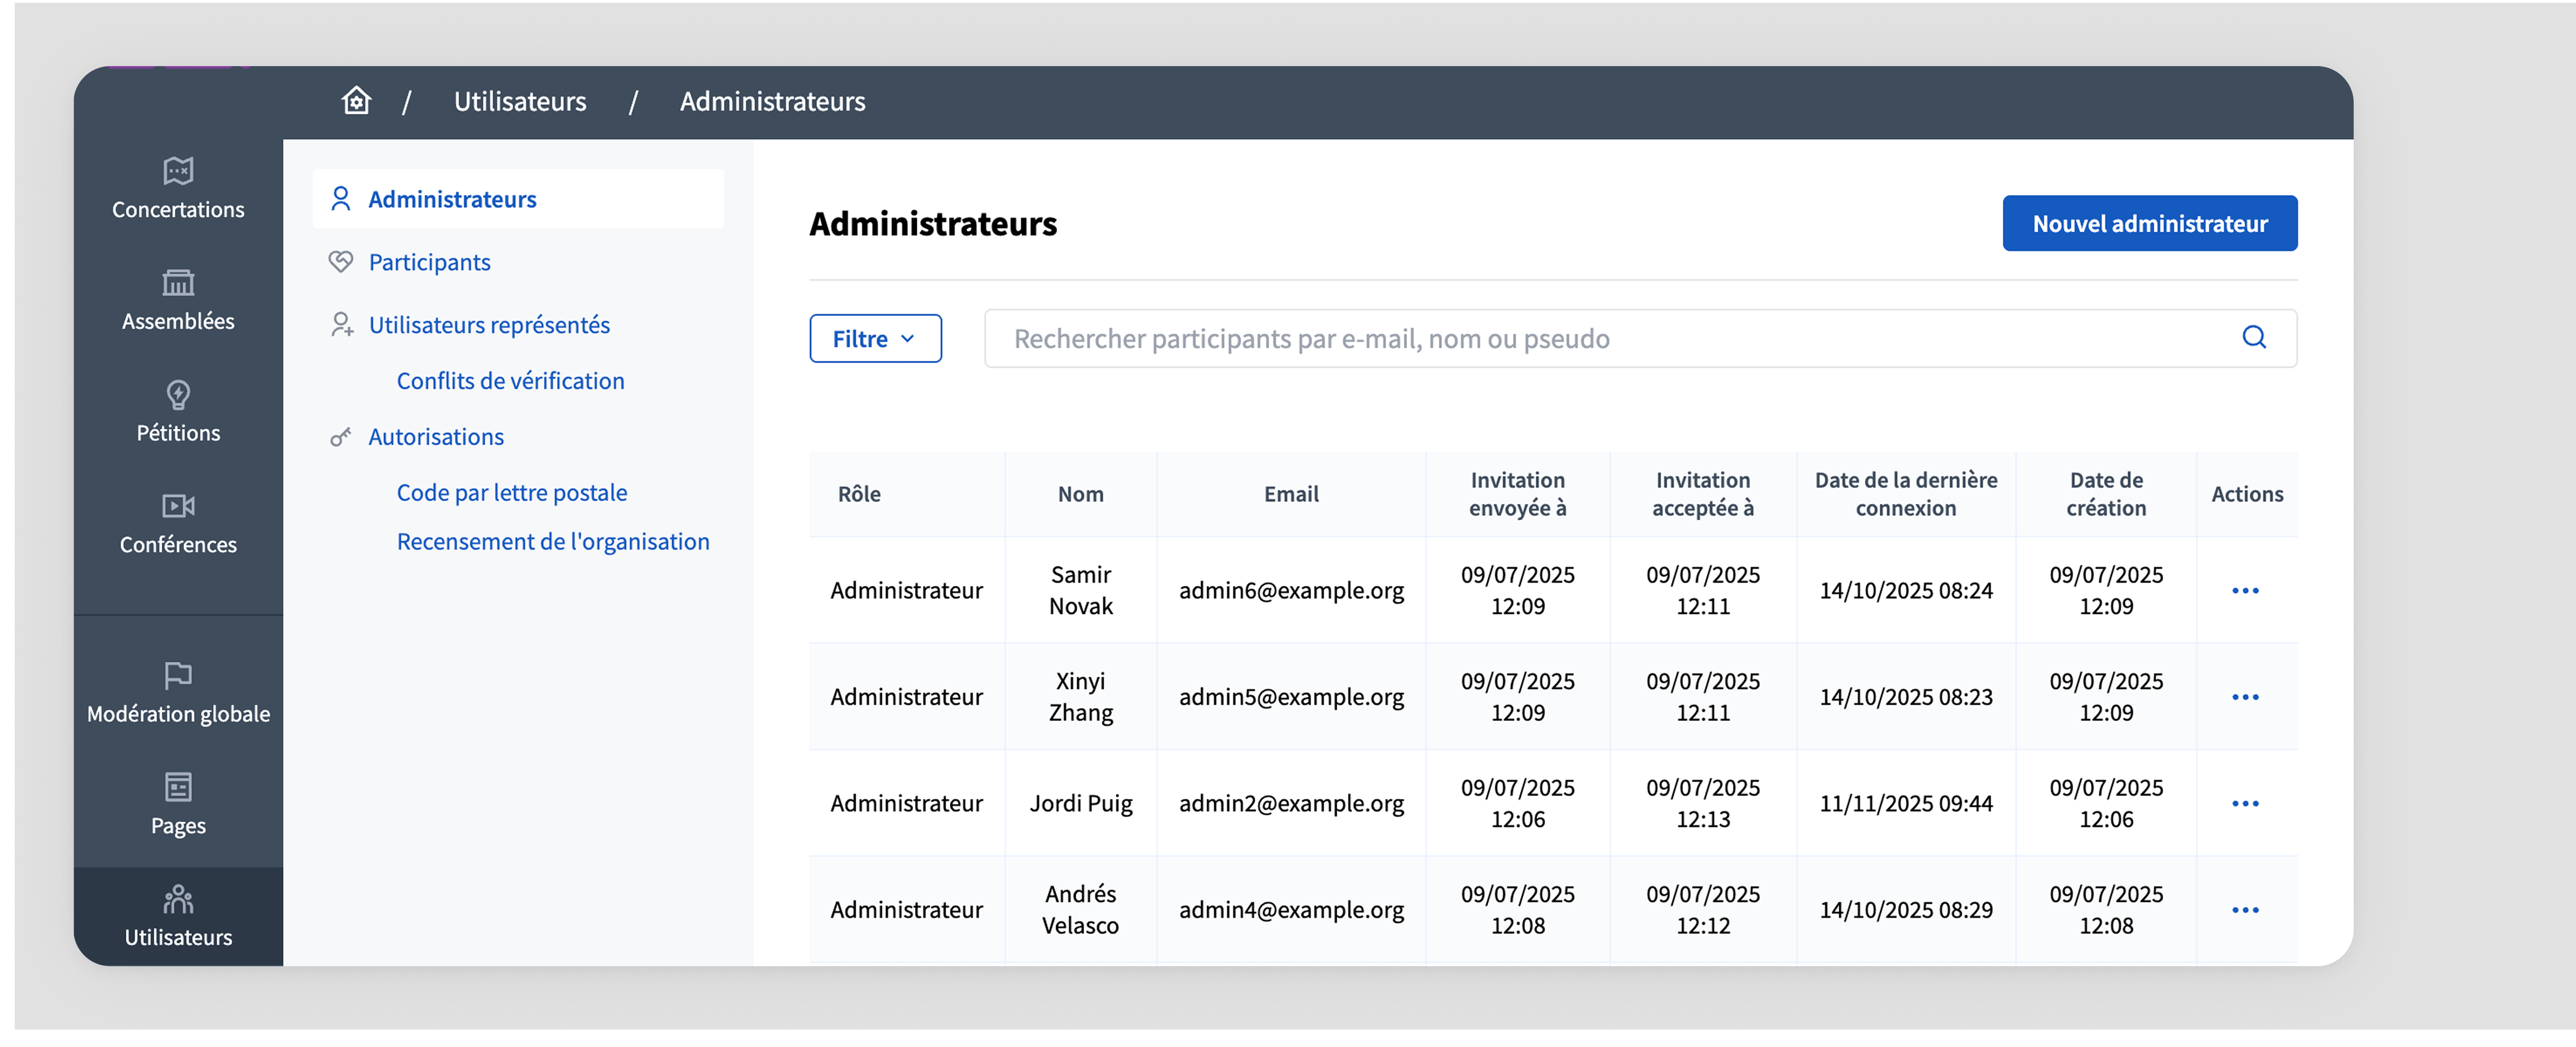Open actions menu for Andrés Velasco
Viewport: 2576px width, 1047px height.
[x=2245, y=910]
